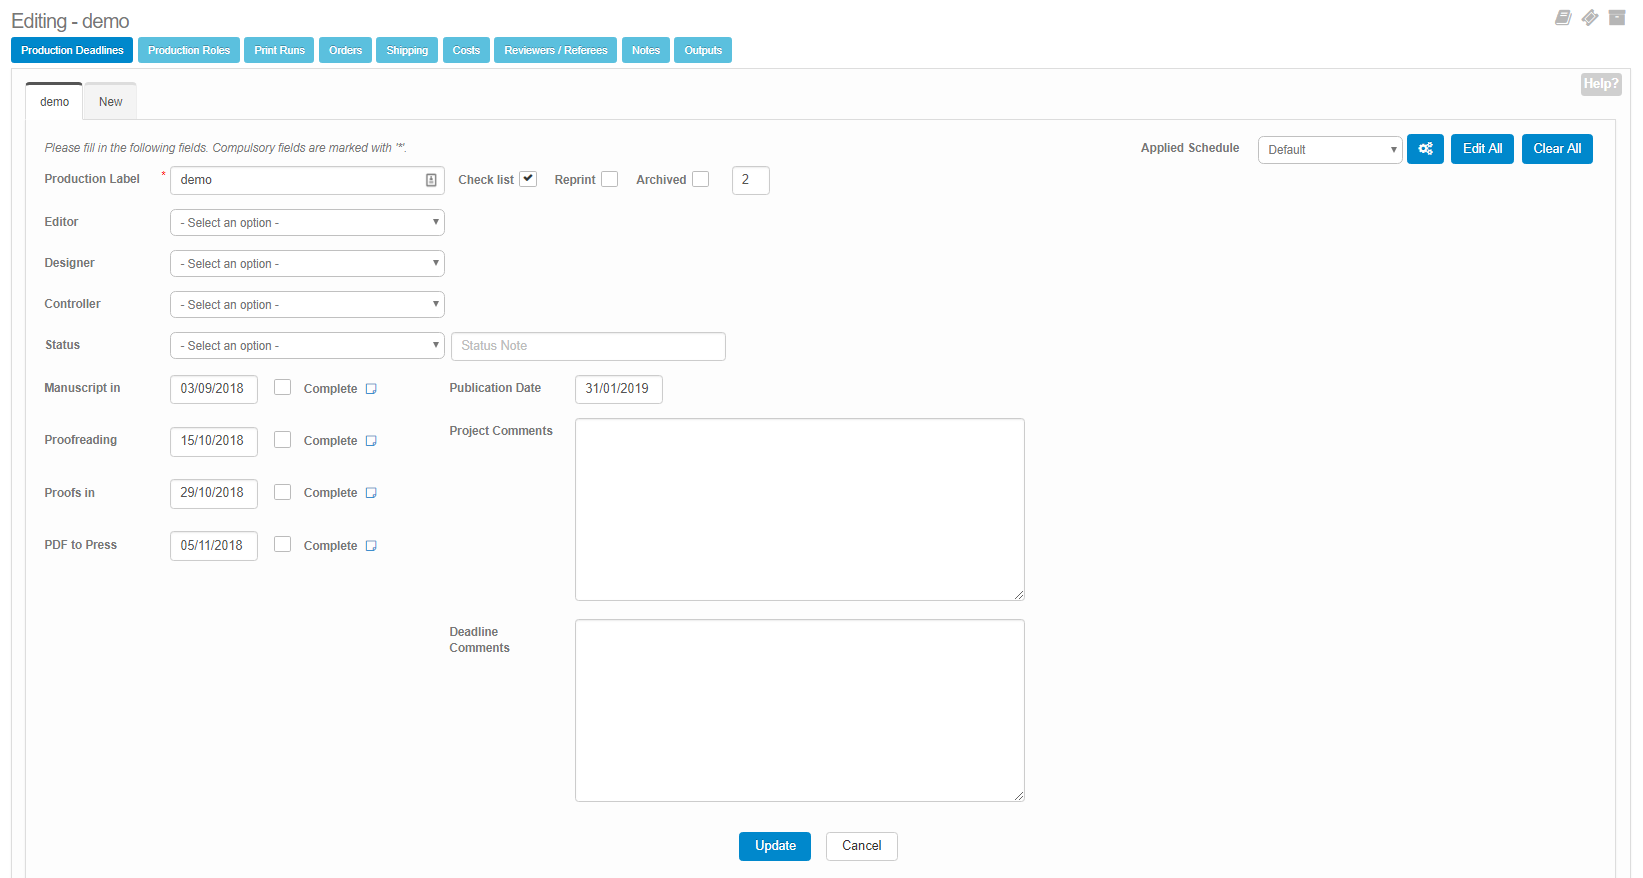The height and width of the screenshot is (878, 1643).
Task: Open the note icon beside Proofs in Complete
Action: tap(371, 493)
